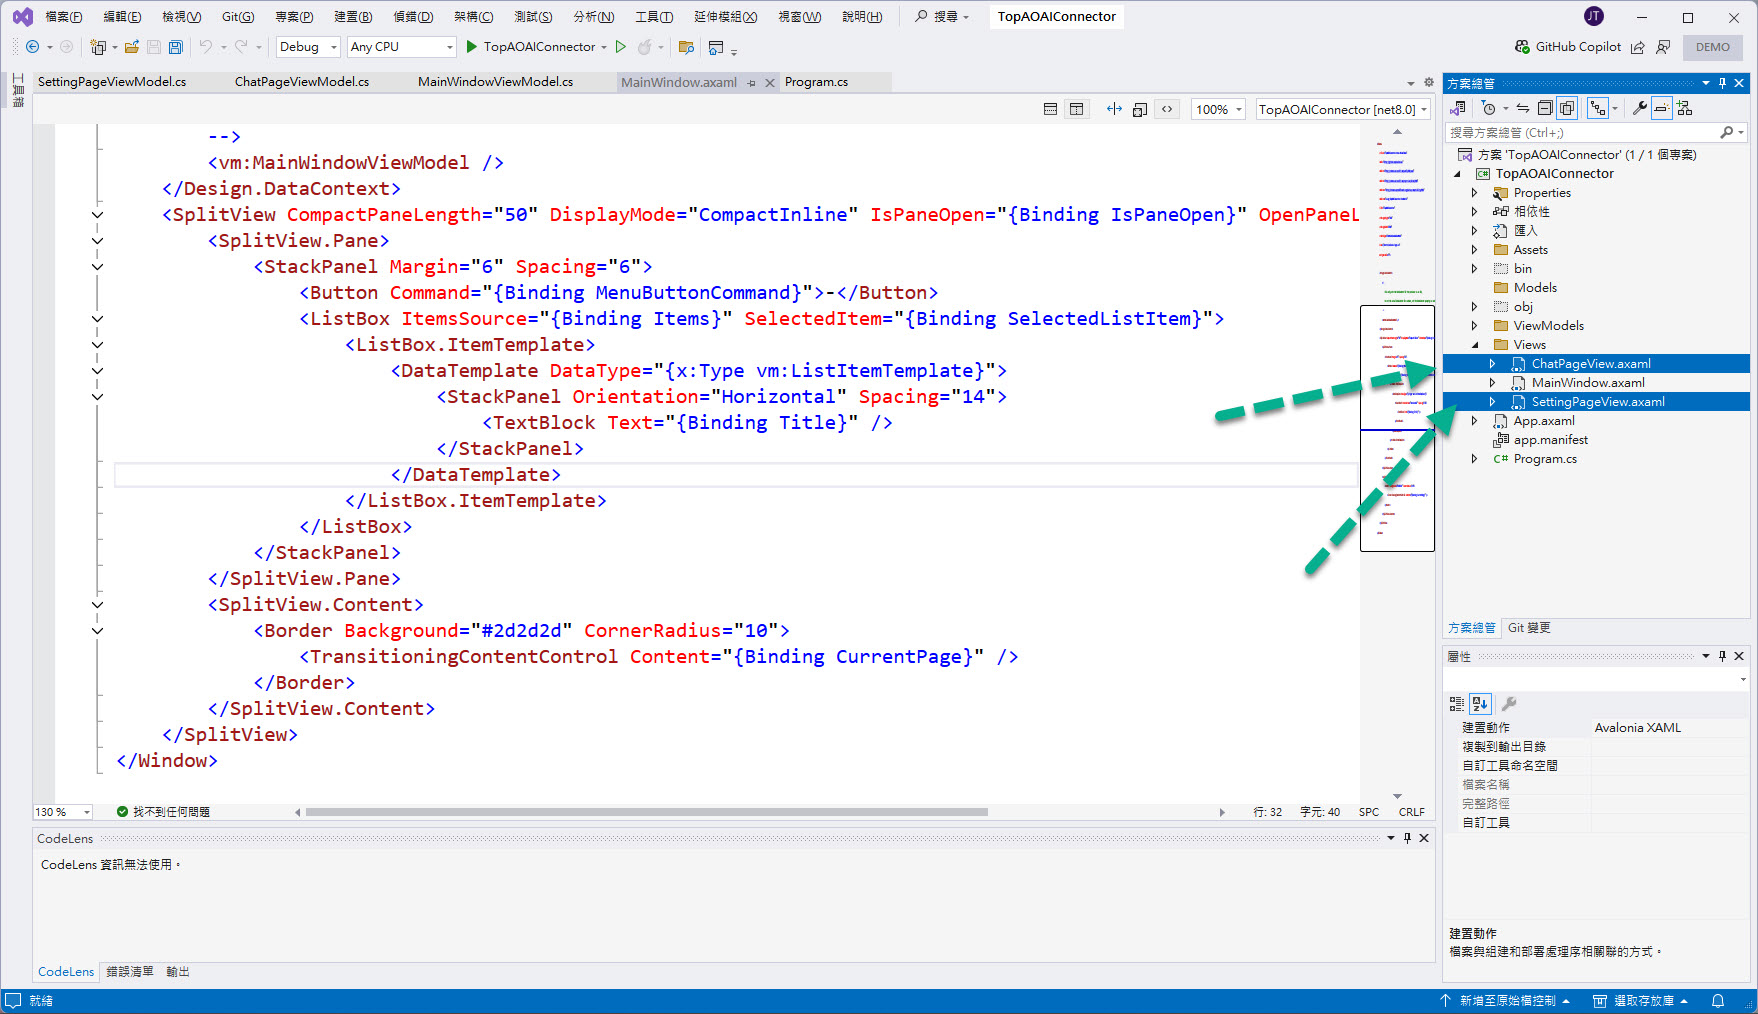Click the DEMO button
1758x1014 pixels.
1713,47
